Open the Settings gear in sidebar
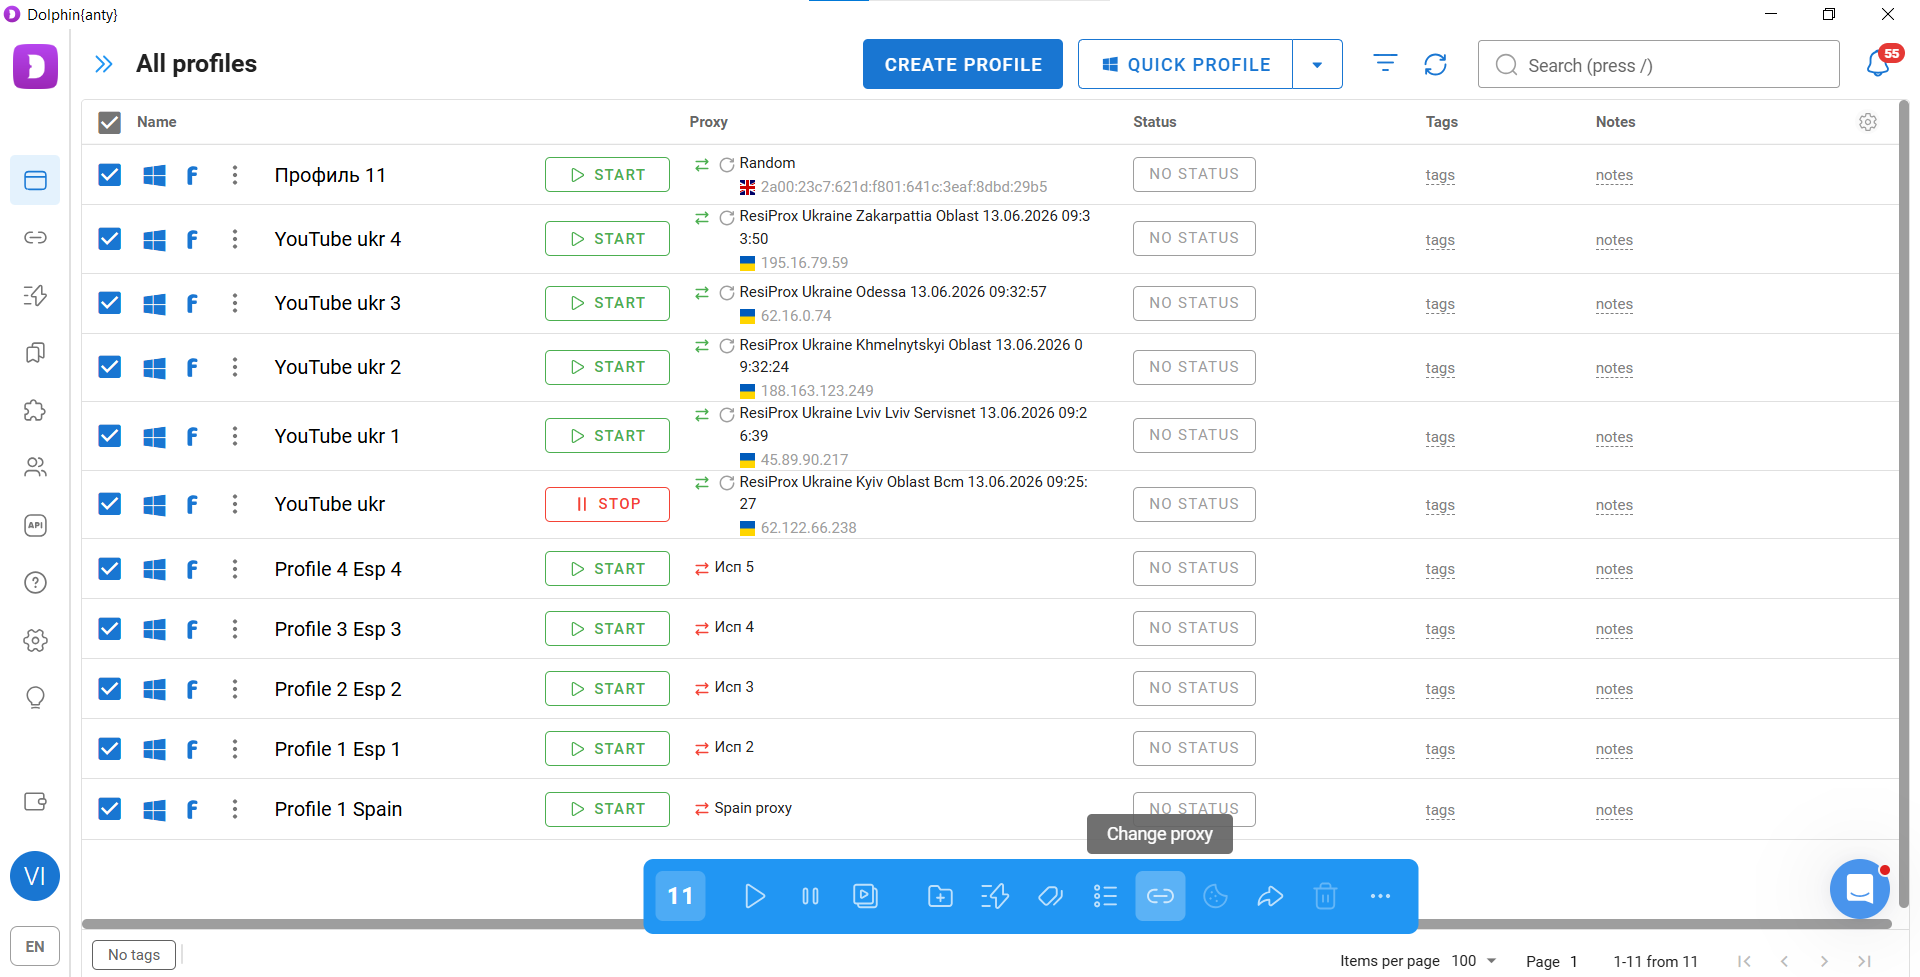The width and height of the screenshot is (1920, 977). 35,640
